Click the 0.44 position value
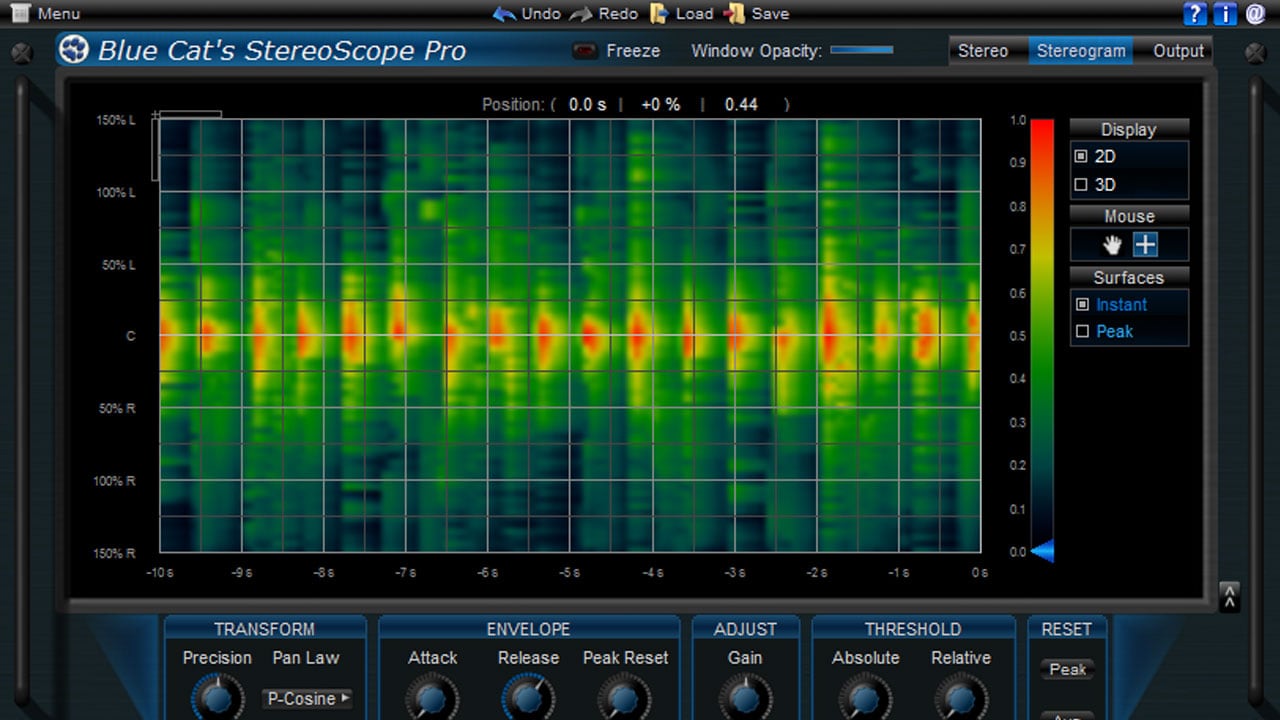Screen dimensions: 1280x720 741,104
